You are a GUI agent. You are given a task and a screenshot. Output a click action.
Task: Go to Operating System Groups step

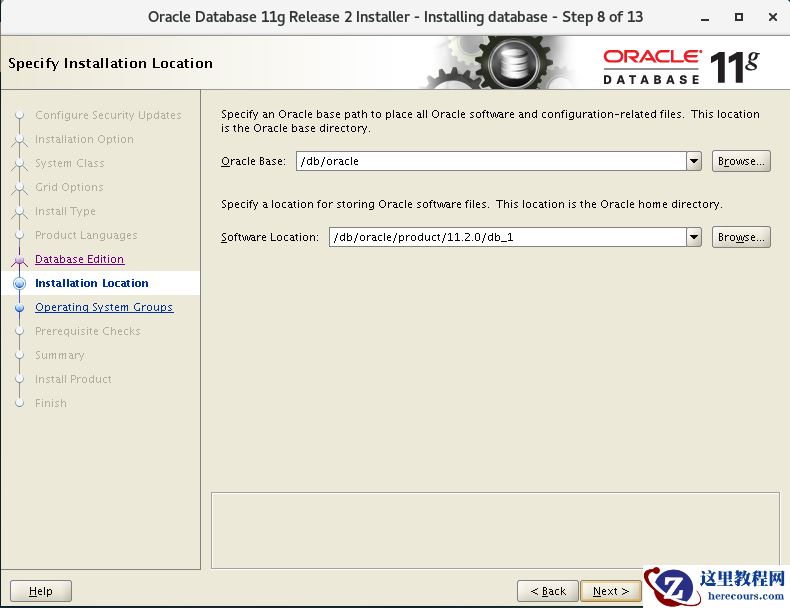[x=104, y=307]
